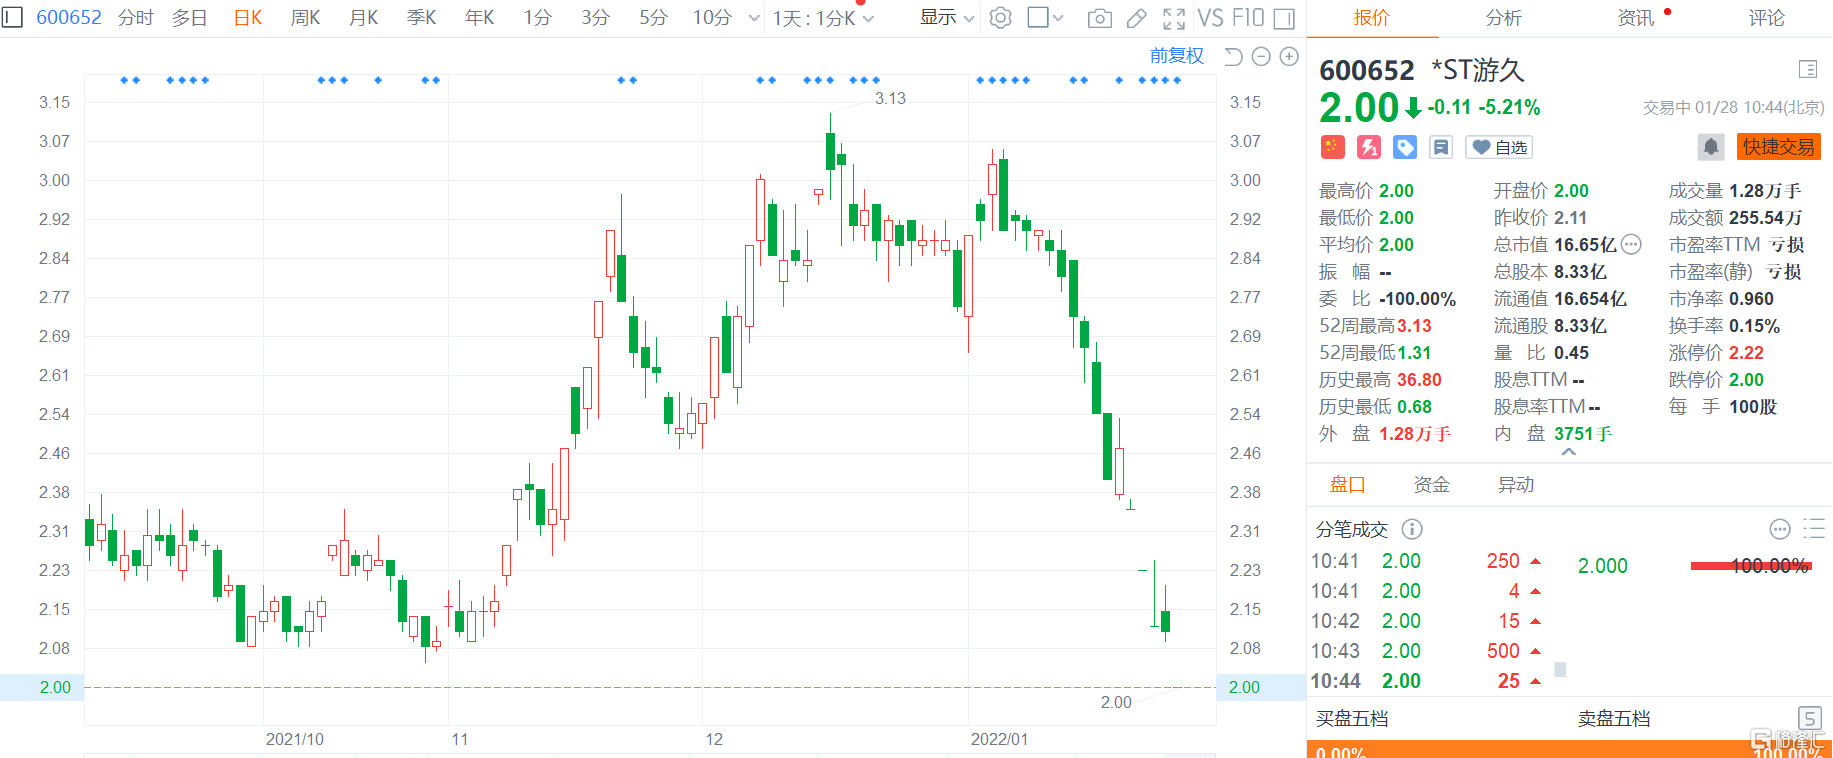Screen dimensions: 1833x758
Task: Open chart settings gear icon
Action: click(x=1000, y=18)
